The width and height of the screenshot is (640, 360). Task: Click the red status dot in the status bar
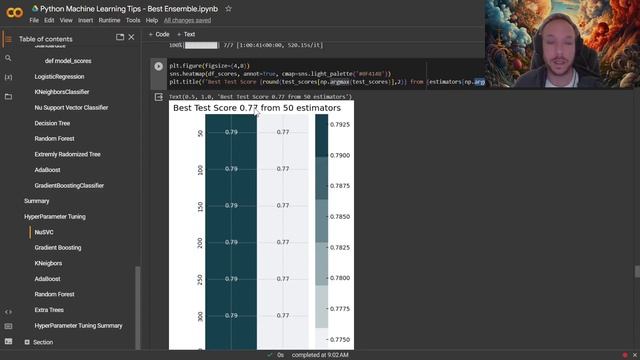click(625, 355)
